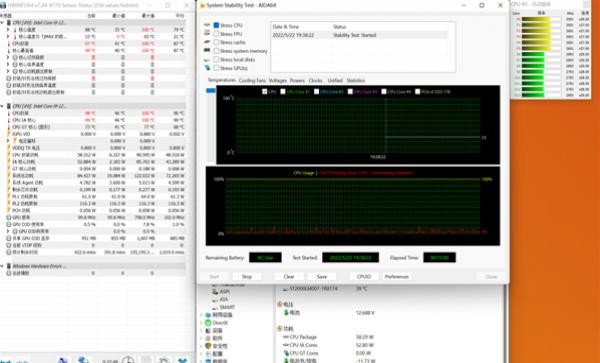Image resolution: width=600 pixels, height=363 pixels.
Task: Expand the 电压偏移 row in HWiNFO
Action: click(x=8, y=141)
